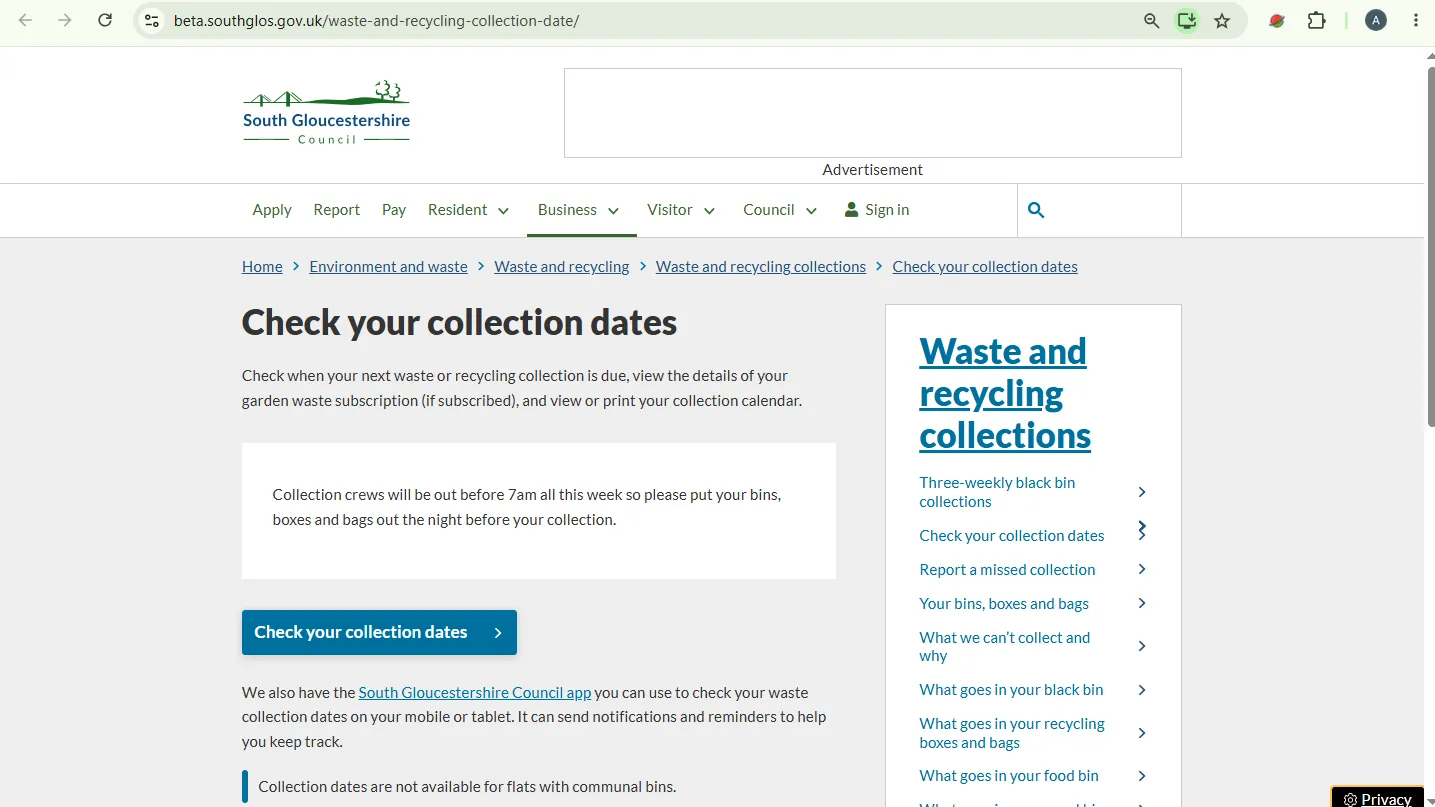This screenshot has width=1435, height=807.
Task: Open Chrome three-dot menu
Action: (1416, 20)
